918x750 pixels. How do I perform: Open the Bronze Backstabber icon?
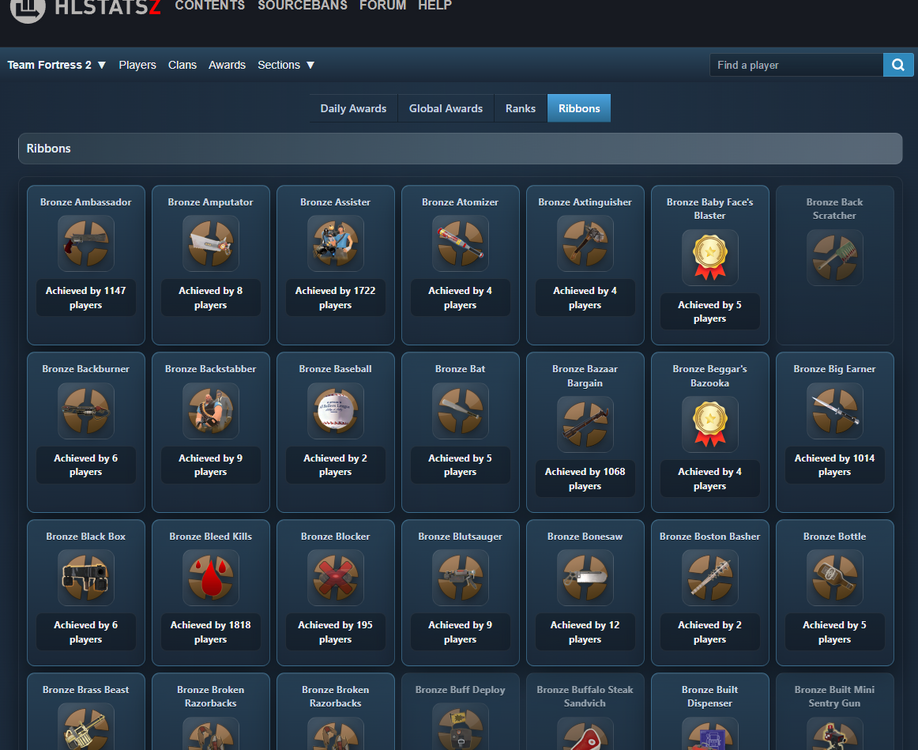click(x=211, y=411)
